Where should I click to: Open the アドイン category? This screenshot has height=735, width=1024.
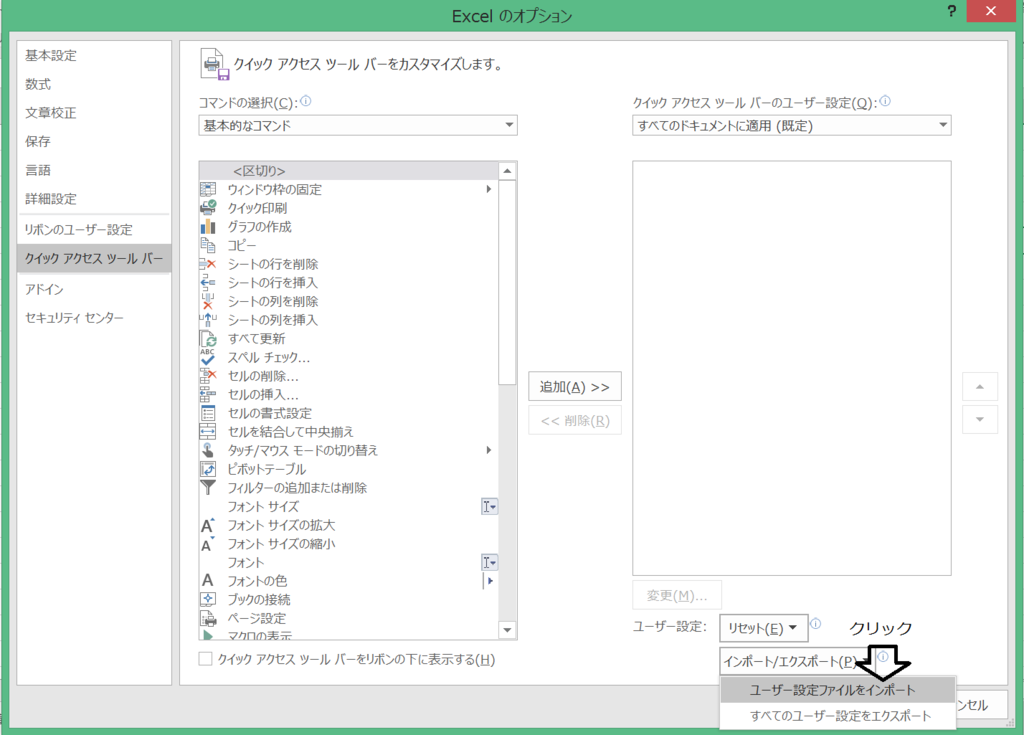click(94, 289)
